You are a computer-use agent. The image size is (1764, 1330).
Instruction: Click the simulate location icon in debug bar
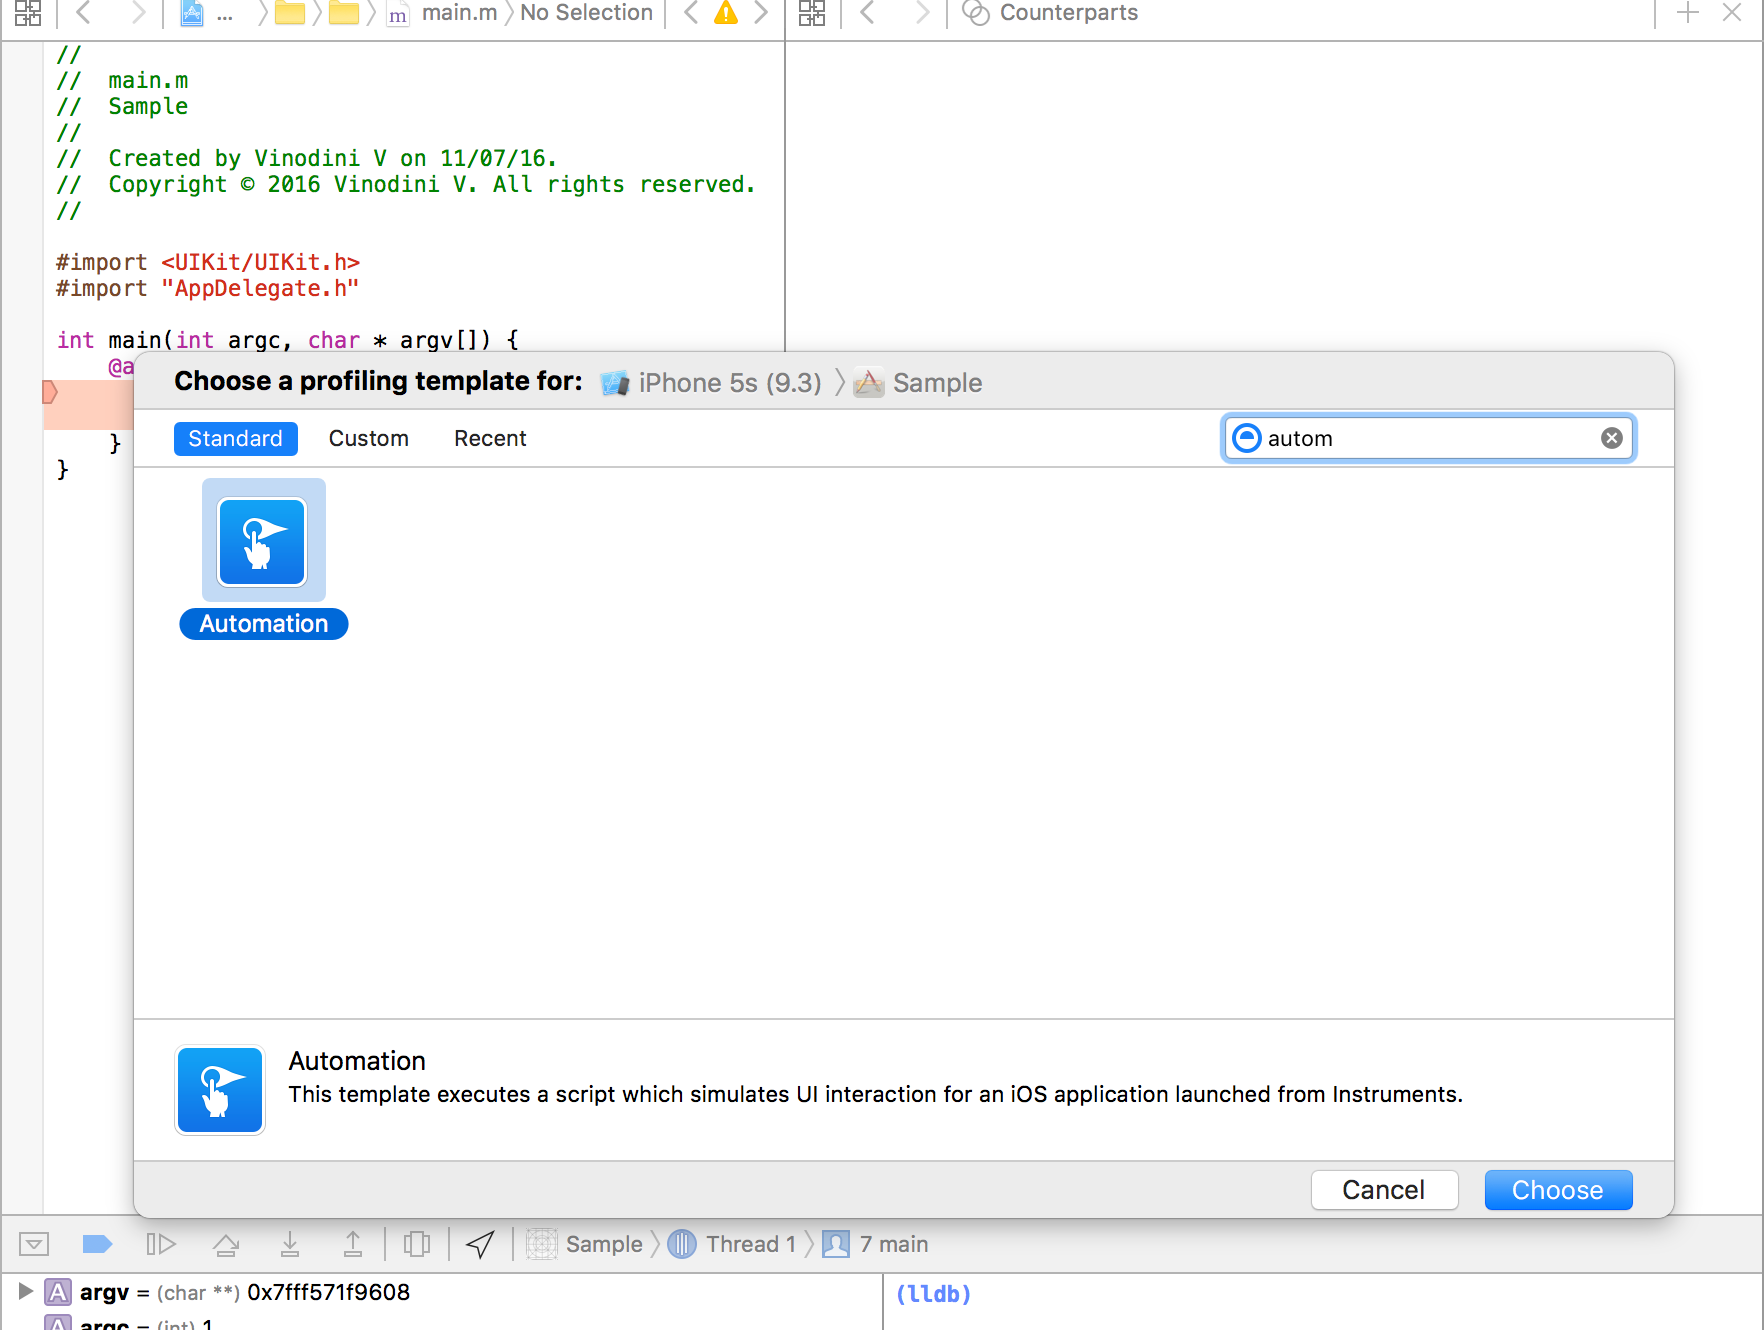[480, 1244]
